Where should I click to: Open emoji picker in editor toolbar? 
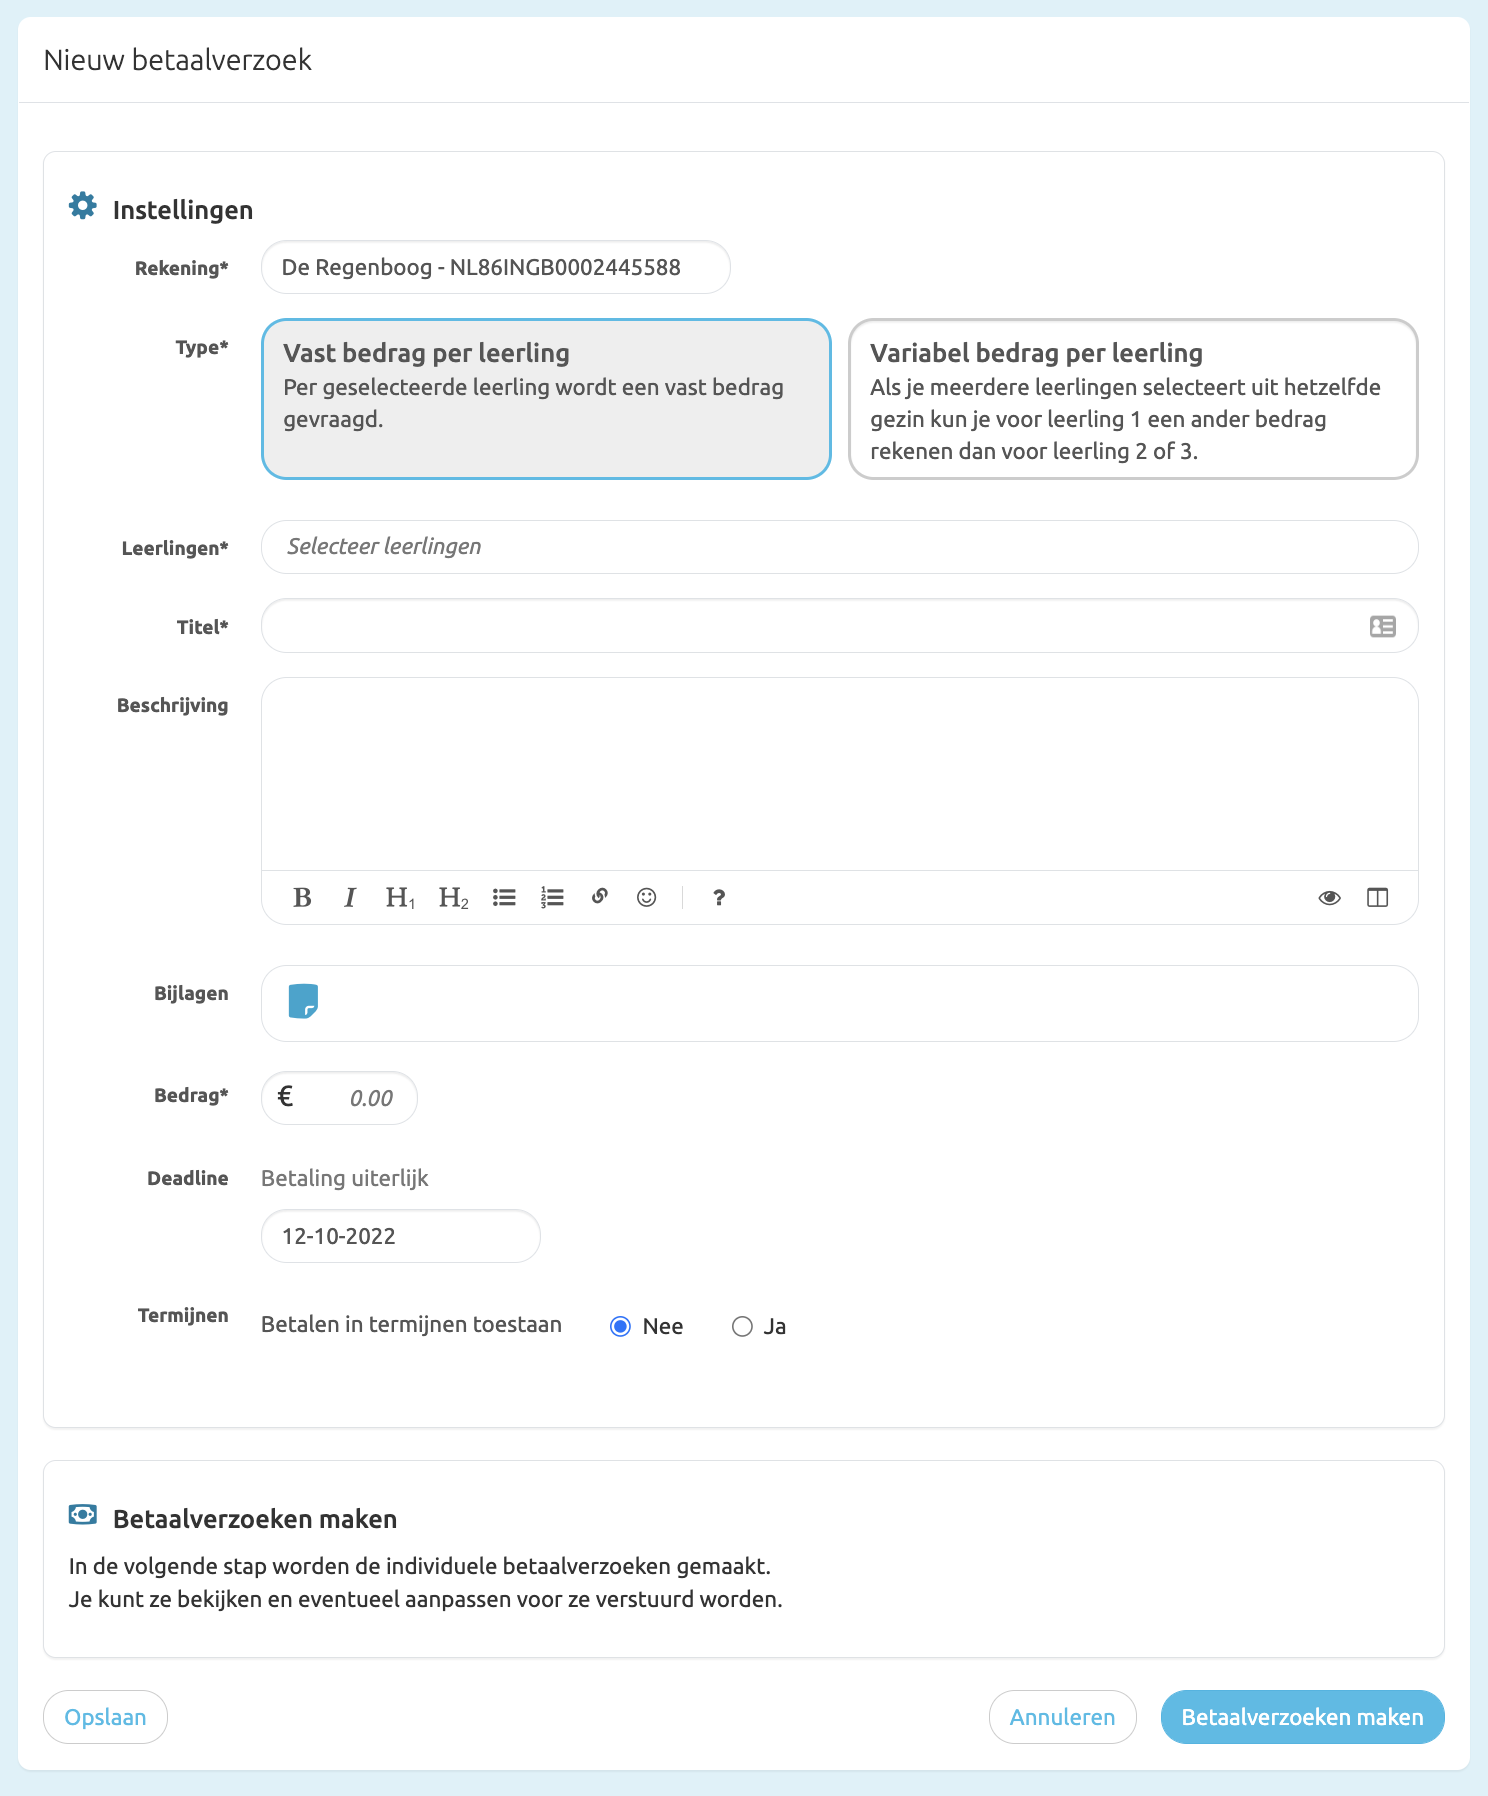click(647, 898)
